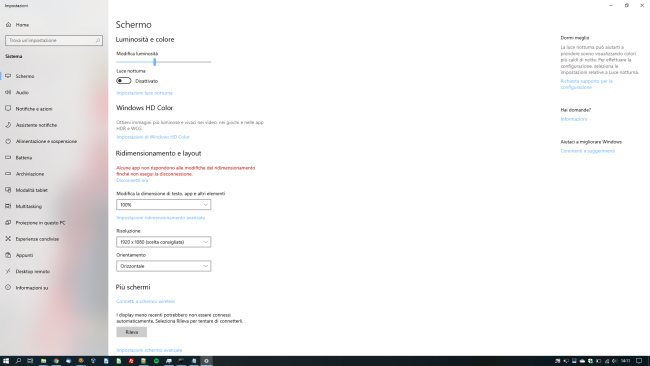
Task: Open Task View on the taskbar
Action: 30,361
